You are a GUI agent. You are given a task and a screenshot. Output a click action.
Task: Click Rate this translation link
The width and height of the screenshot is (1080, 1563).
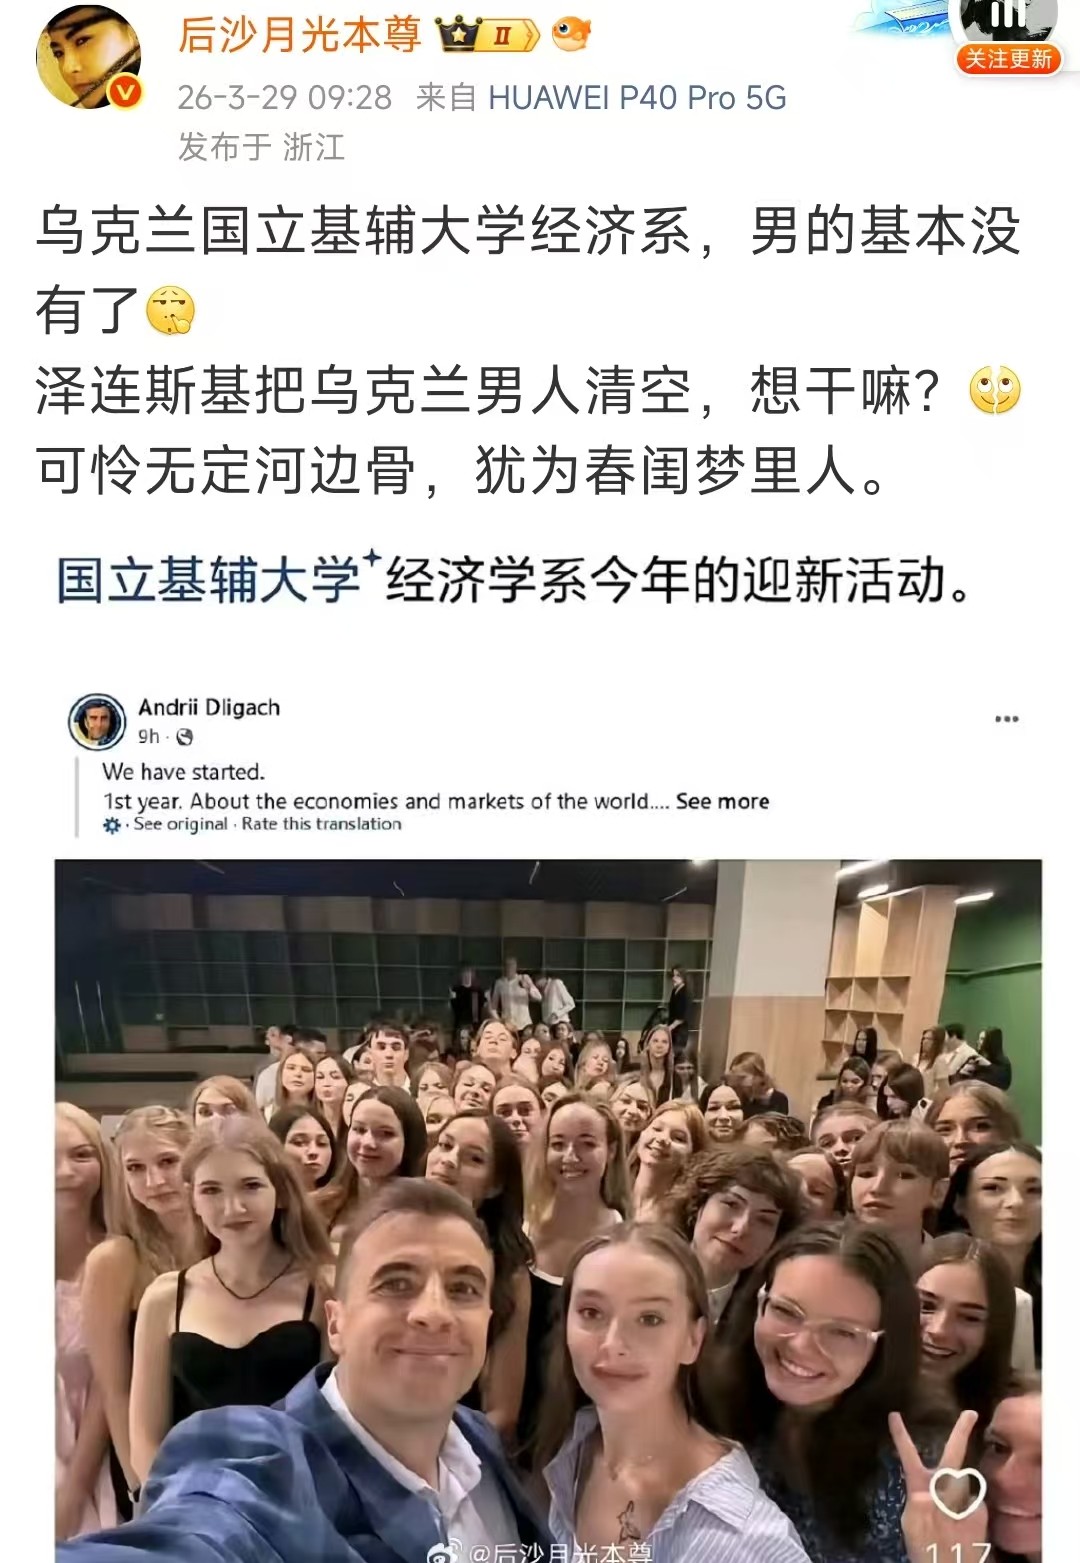click(x=321, y=824)
